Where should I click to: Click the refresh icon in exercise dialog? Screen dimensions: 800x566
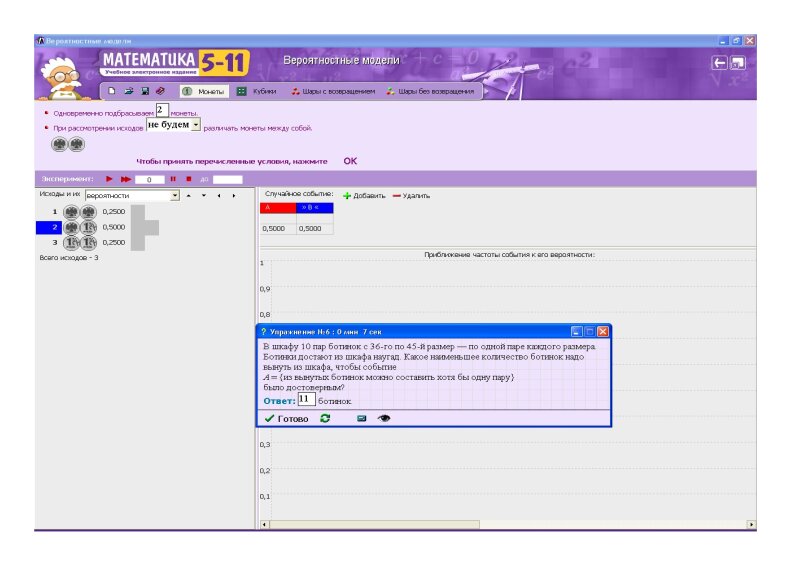[x=325, y=418]
